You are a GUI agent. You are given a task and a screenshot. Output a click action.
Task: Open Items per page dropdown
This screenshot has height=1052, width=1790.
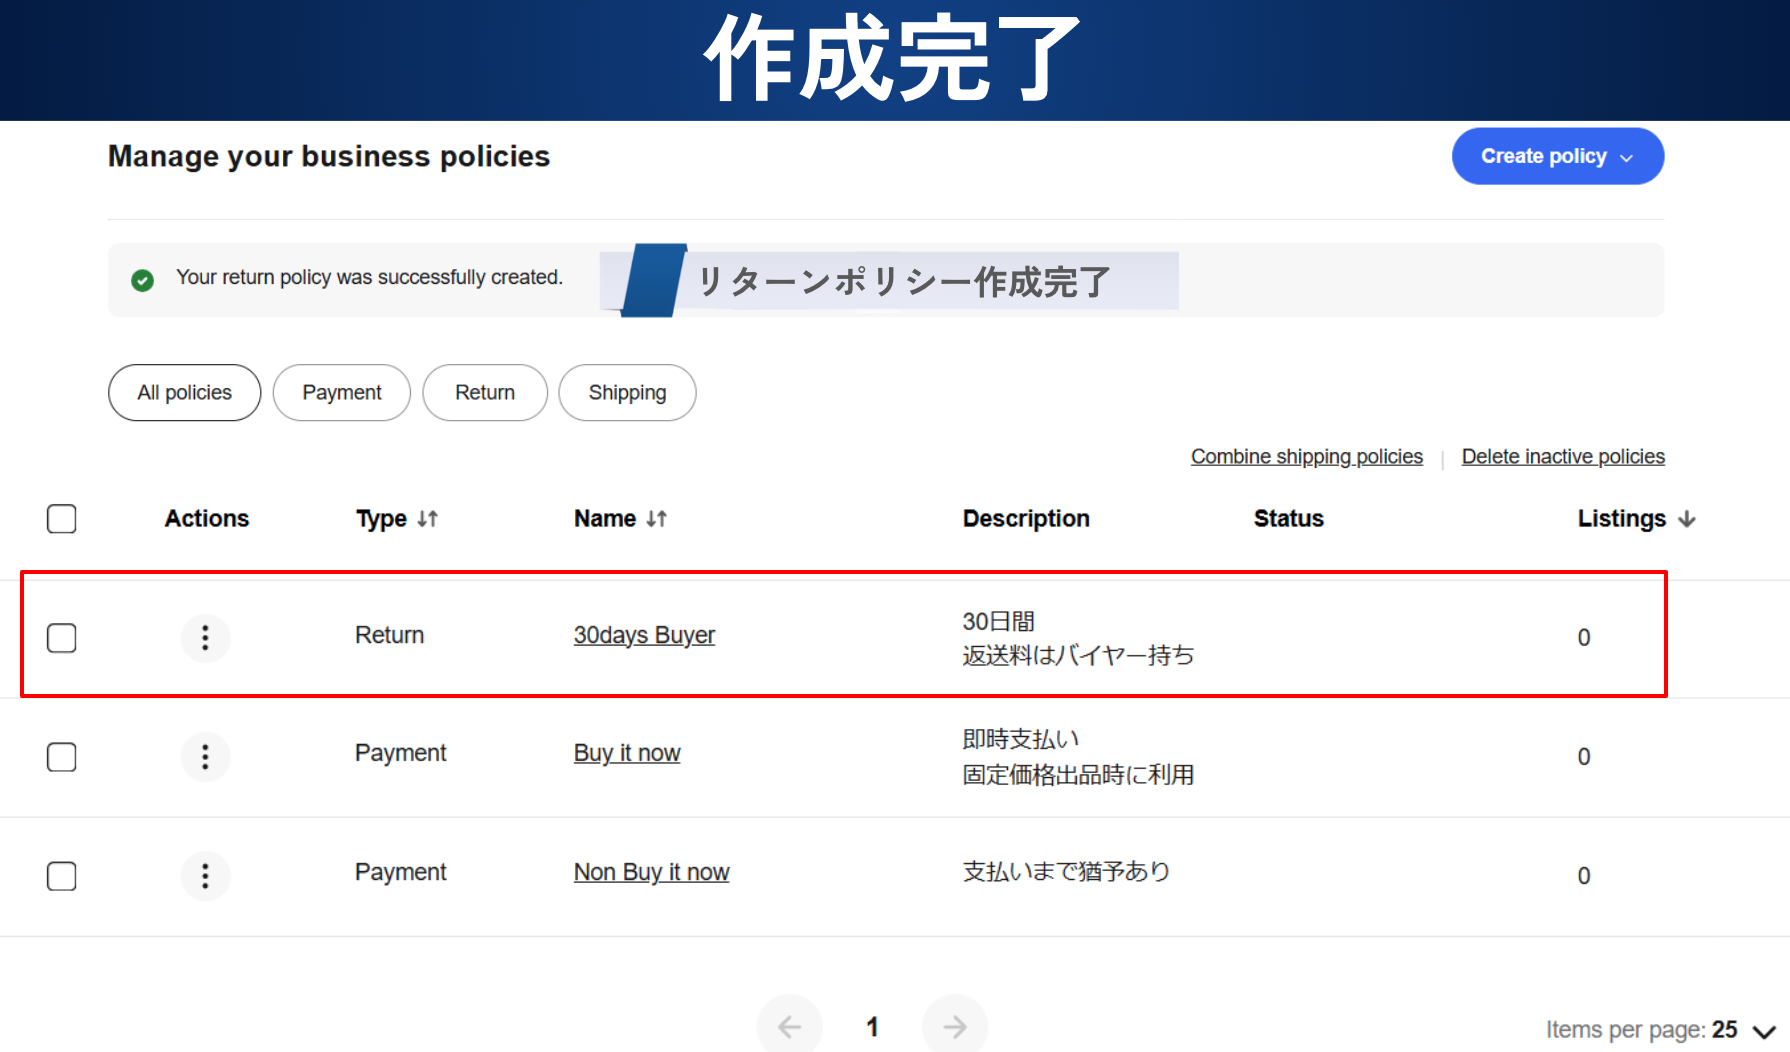coord(1762,1030)
